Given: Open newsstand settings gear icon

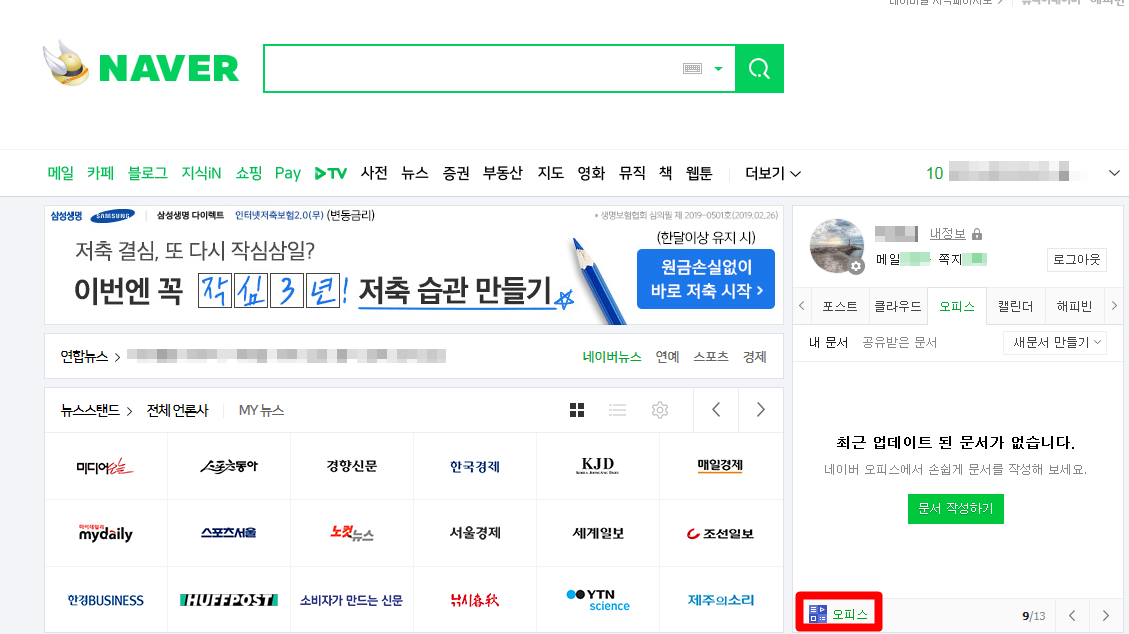Looking at the screenshot, I should tap(660, 410).
